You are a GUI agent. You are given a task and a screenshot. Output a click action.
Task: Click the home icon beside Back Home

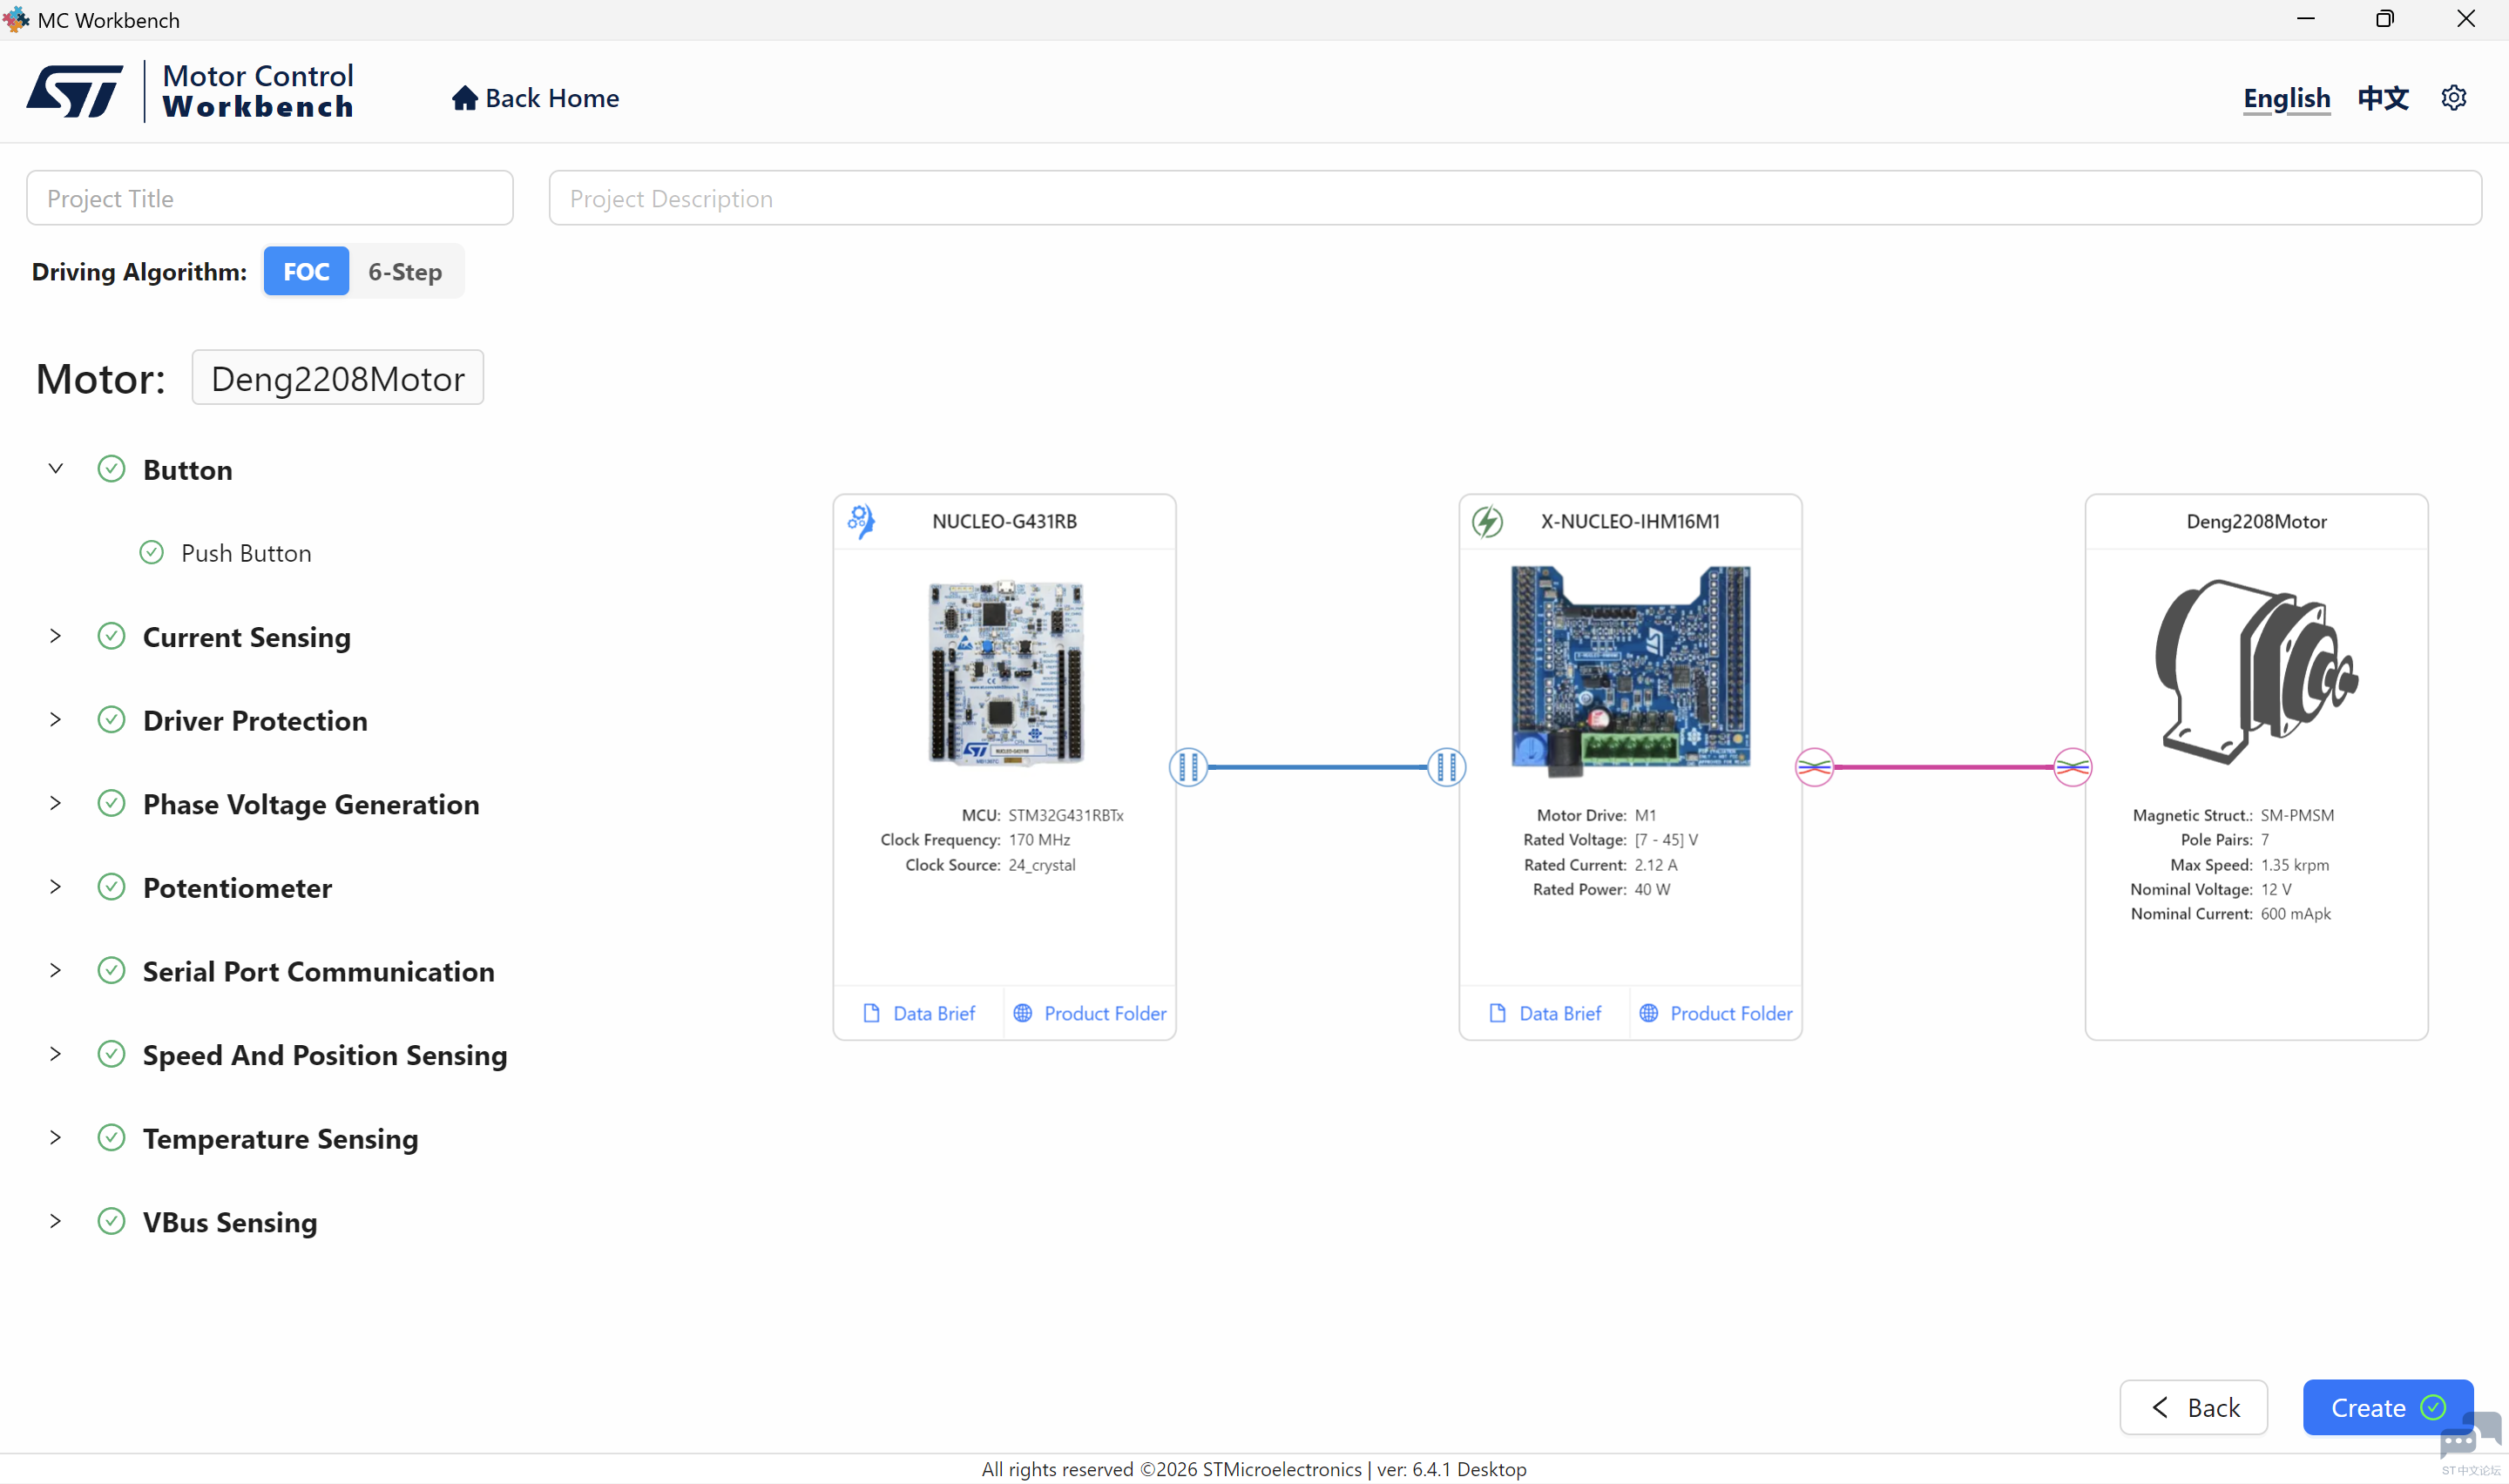pos(464,98)
